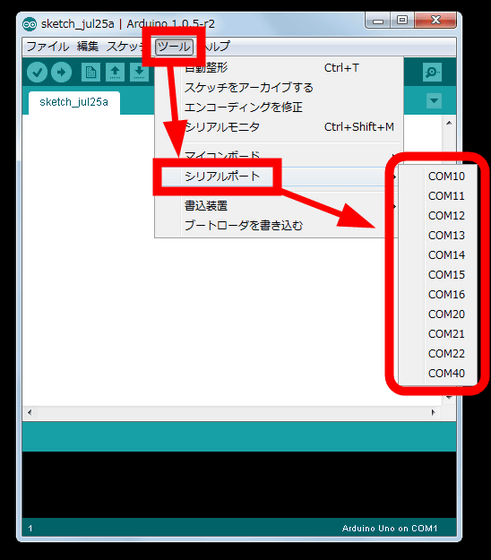Screen dimensions: 491x560
Task: Select serial port COM15
Action: pyautogui.click(x=438, y=275)
